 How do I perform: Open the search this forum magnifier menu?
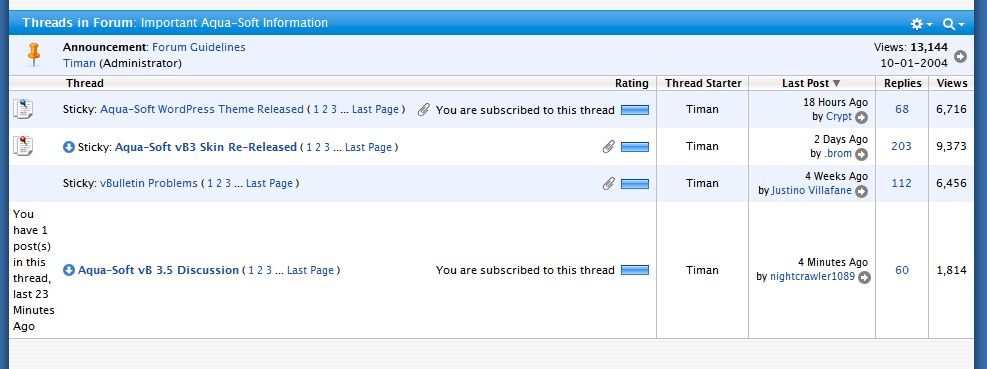953,24
